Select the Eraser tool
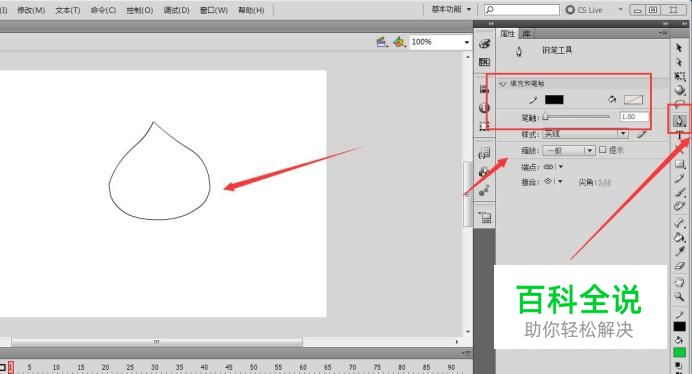Image resolution: width=692 pixels, height=374 pixels. point(680,266)
